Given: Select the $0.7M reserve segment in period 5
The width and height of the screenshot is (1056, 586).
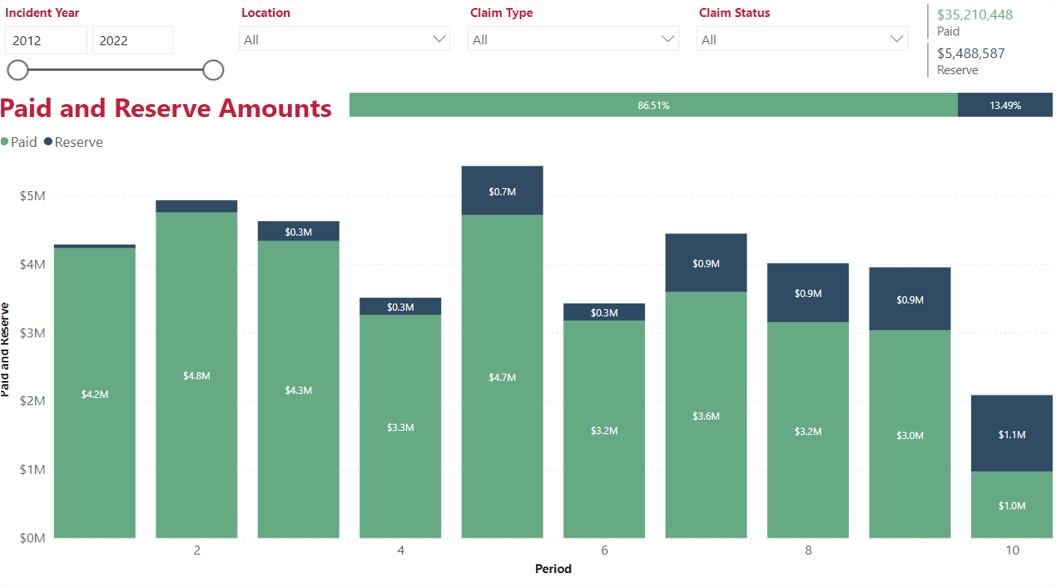Looking at the screenshot, I should click(502, 191).
